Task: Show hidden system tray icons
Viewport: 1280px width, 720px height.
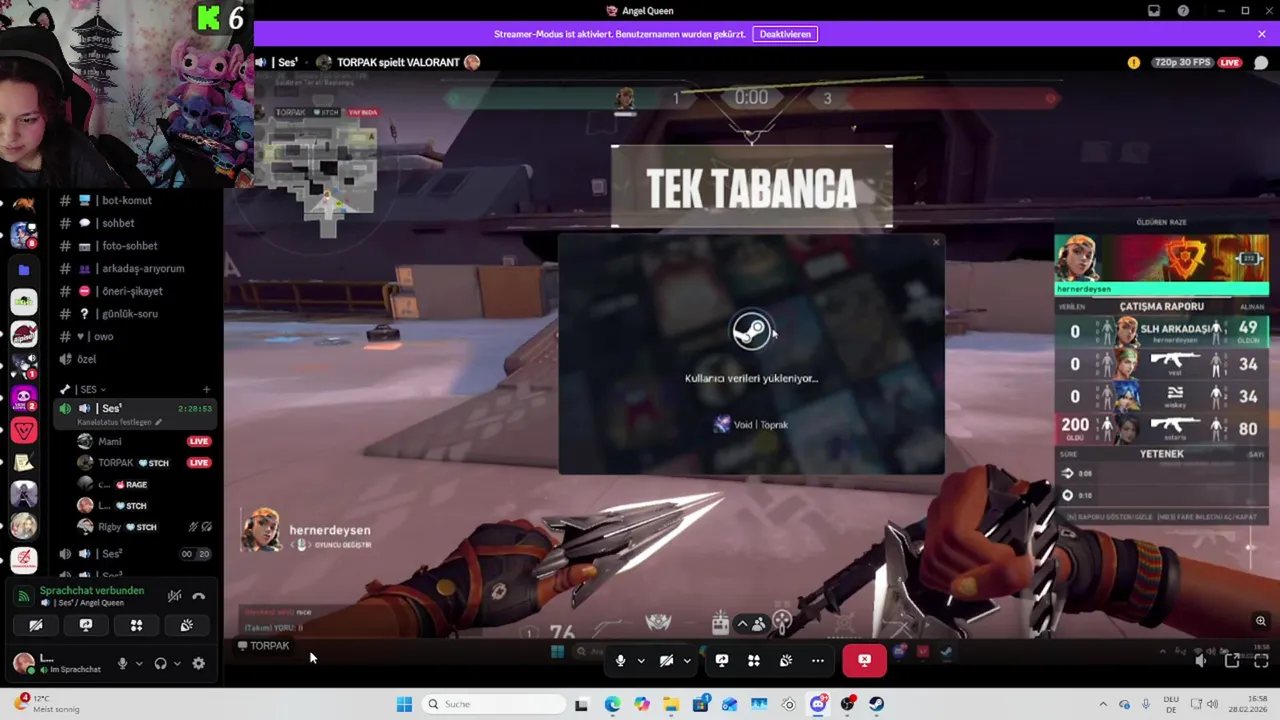Action: click(x=1103, y=704)
